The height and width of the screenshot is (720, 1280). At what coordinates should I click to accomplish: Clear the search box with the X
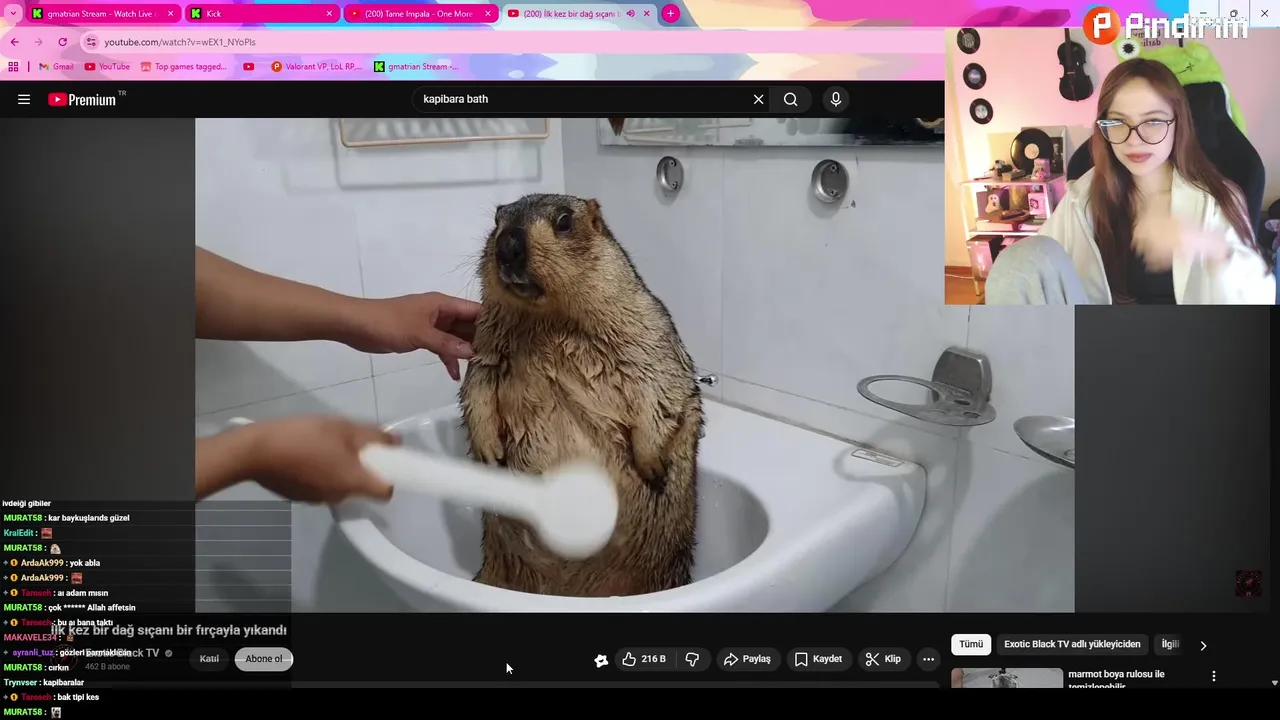pyautogui.click(x=758, y=99)
